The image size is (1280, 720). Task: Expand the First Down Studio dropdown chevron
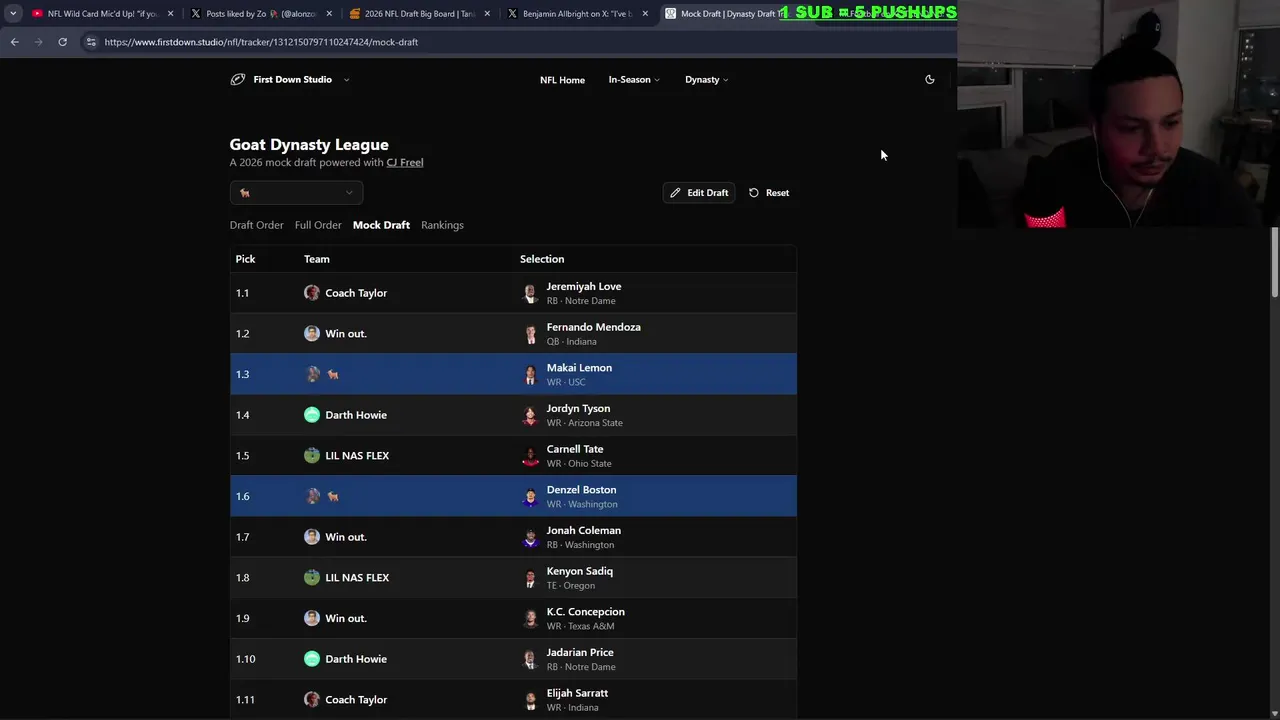346,80
